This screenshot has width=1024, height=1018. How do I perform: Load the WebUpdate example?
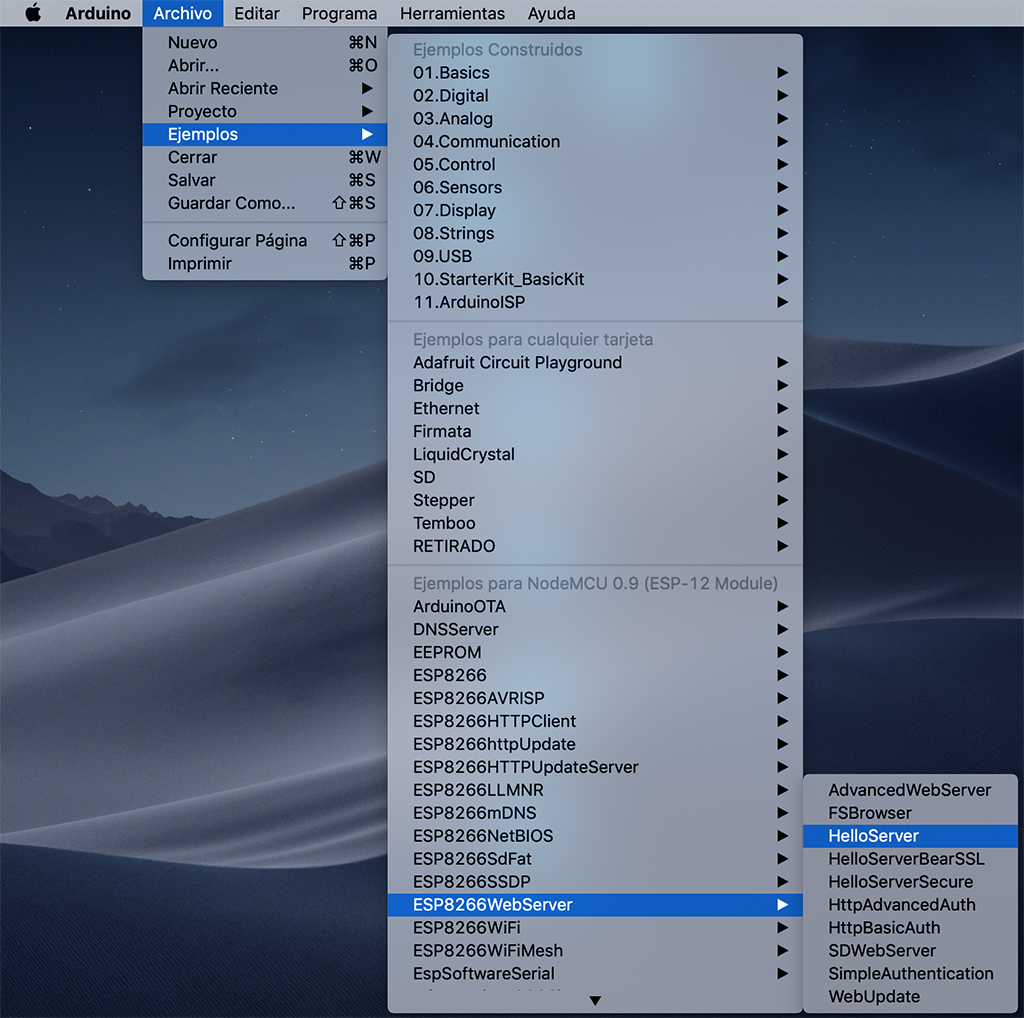pos(910,996)
